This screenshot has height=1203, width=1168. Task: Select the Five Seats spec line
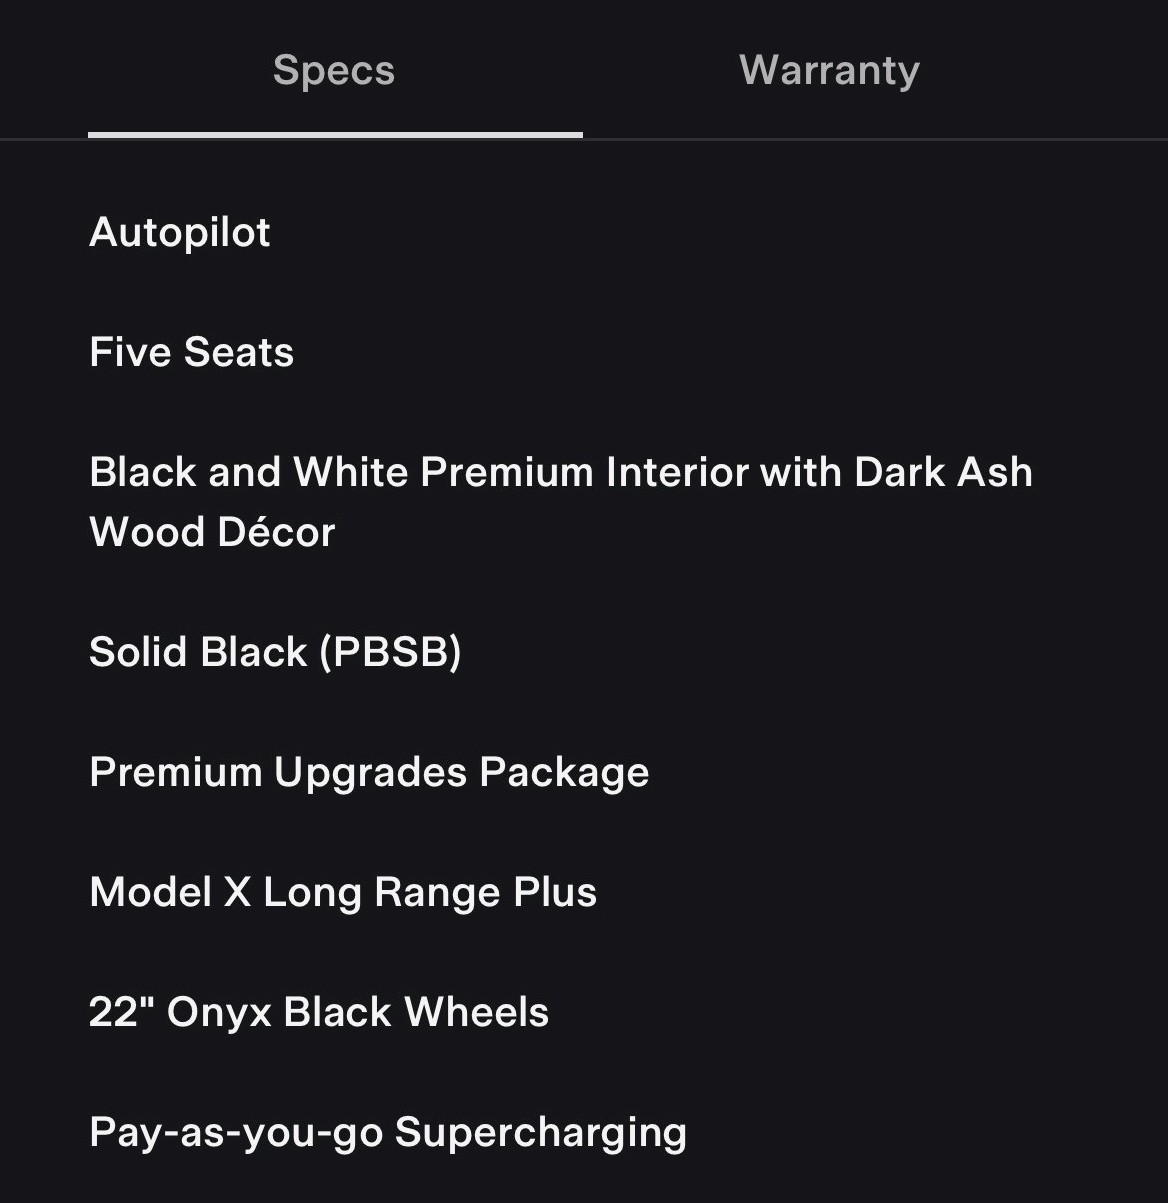(192, 352)
